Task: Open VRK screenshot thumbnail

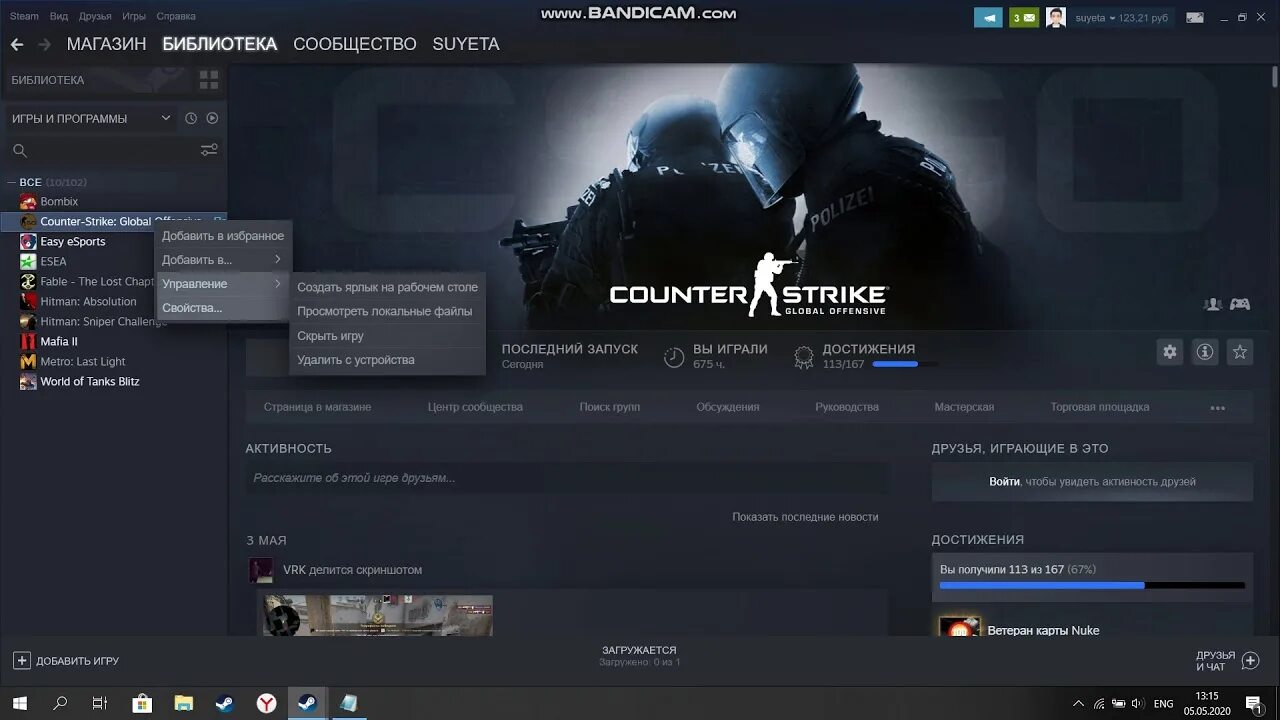Action: pyautogui.click(x=378, y=616)
